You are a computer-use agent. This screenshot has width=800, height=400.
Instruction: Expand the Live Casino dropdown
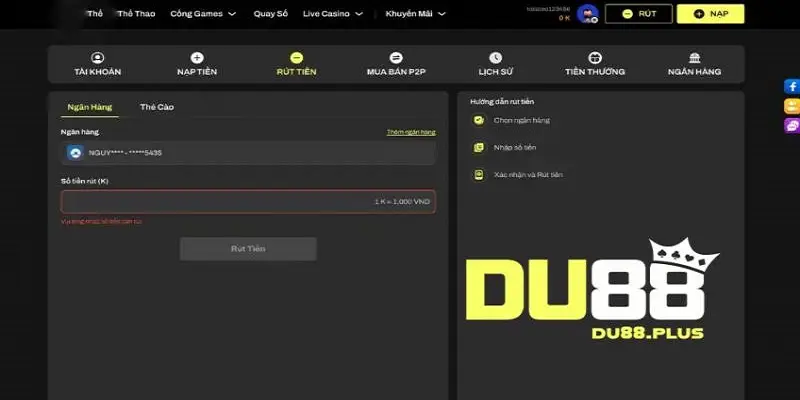coord(331,14)
